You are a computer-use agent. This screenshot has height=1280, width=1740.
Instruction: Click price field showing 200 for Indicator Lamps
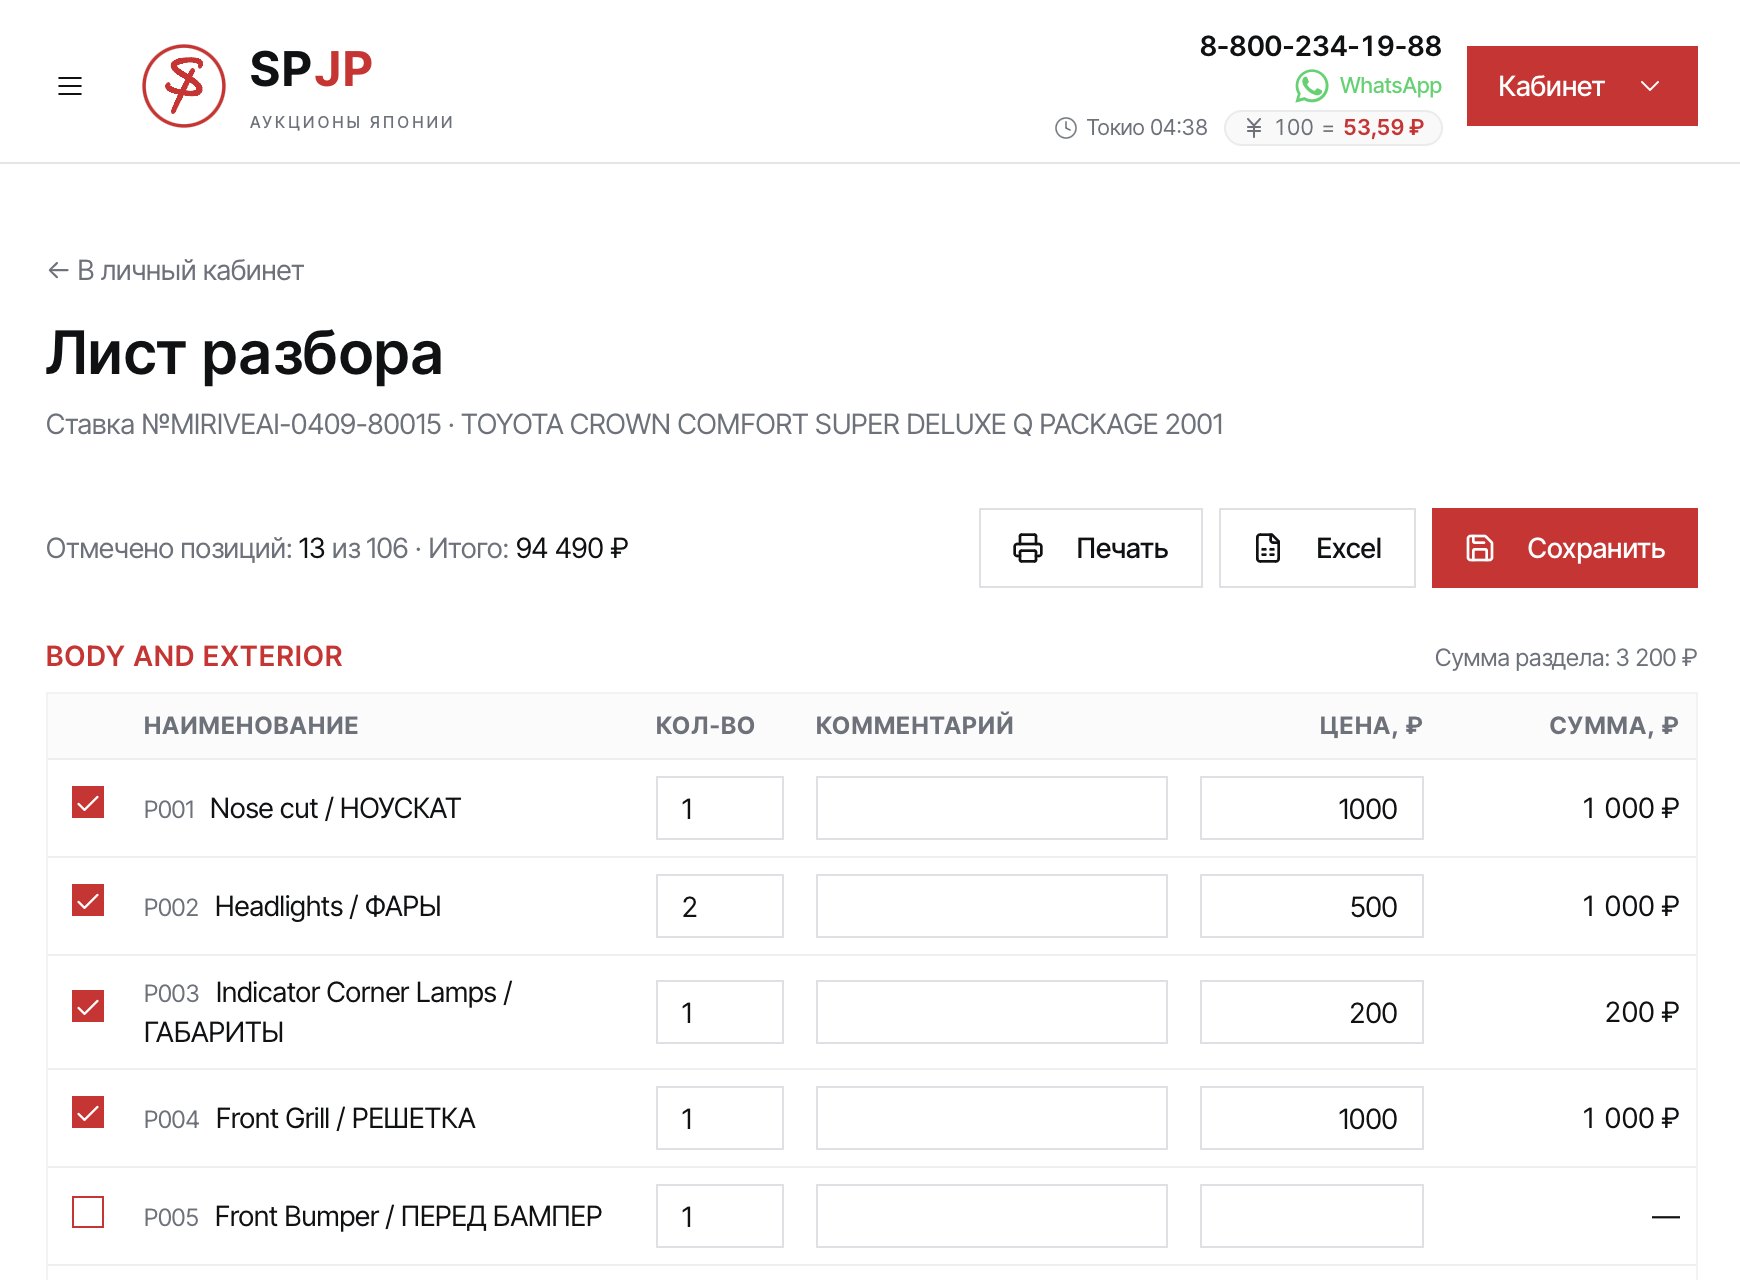(x=1312, y=1012)
